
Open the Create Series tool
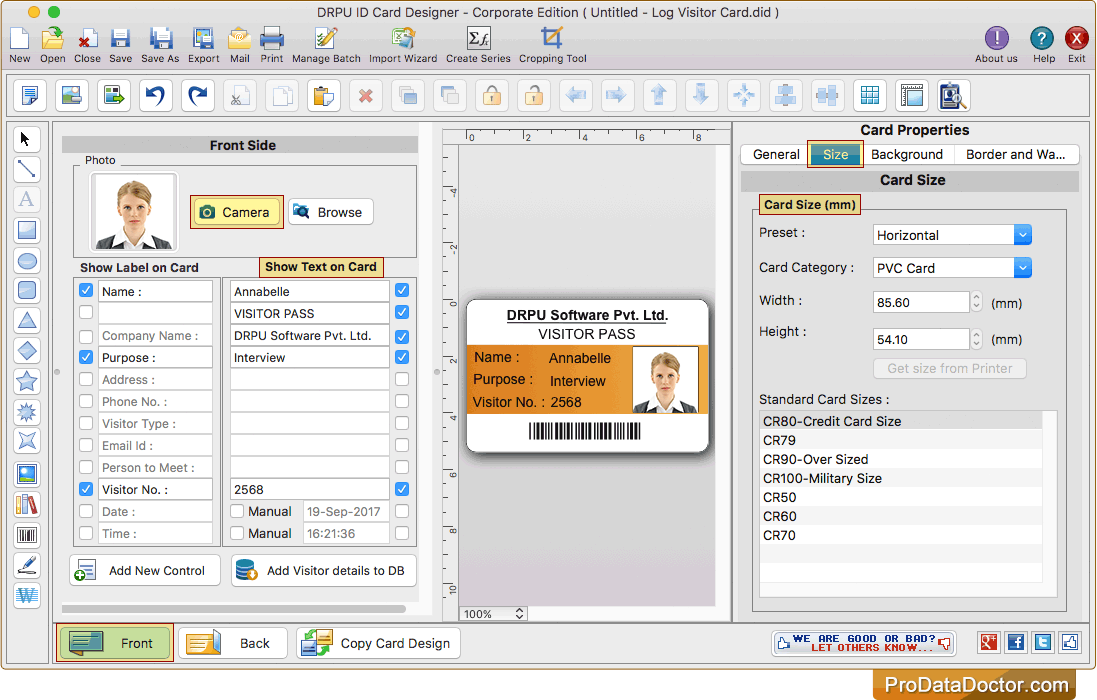tap(479, 45)
